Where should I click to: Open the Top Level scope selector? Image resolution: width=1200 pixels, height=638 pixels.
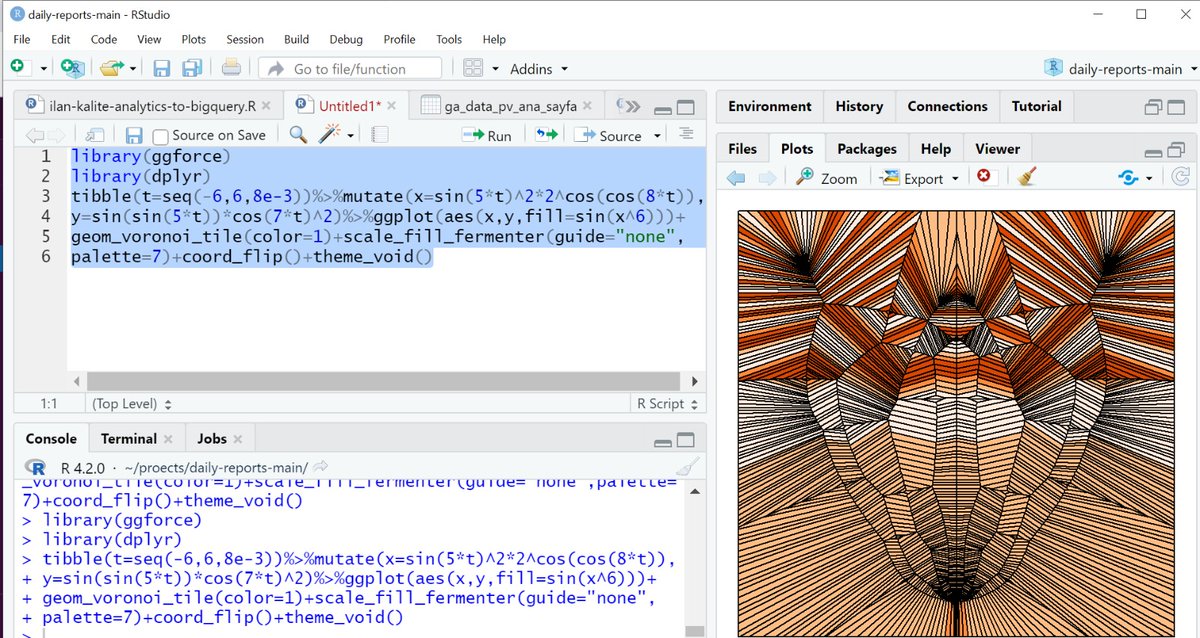(131, 404)
